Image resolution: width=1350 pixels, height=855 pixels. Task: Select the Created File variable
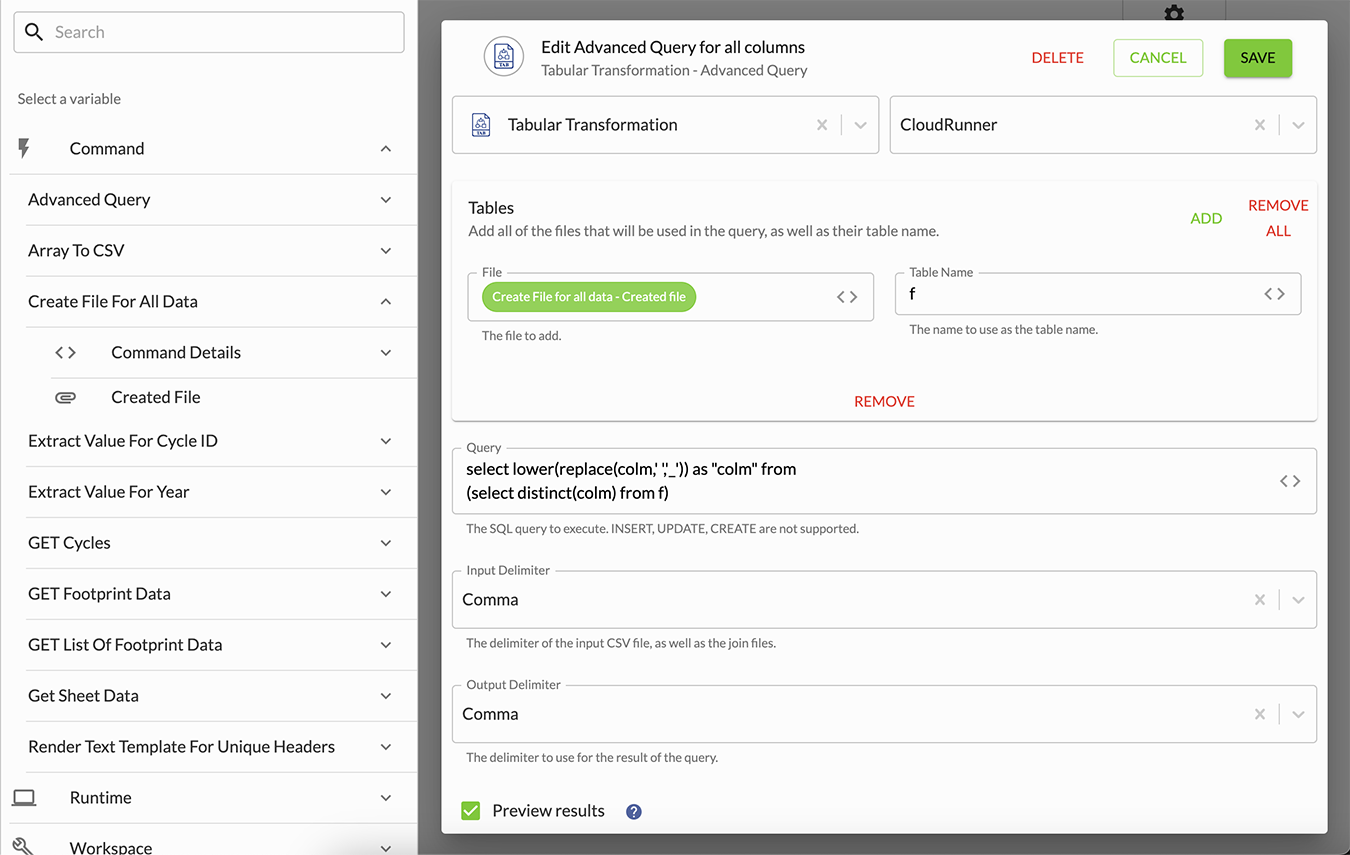156,397
